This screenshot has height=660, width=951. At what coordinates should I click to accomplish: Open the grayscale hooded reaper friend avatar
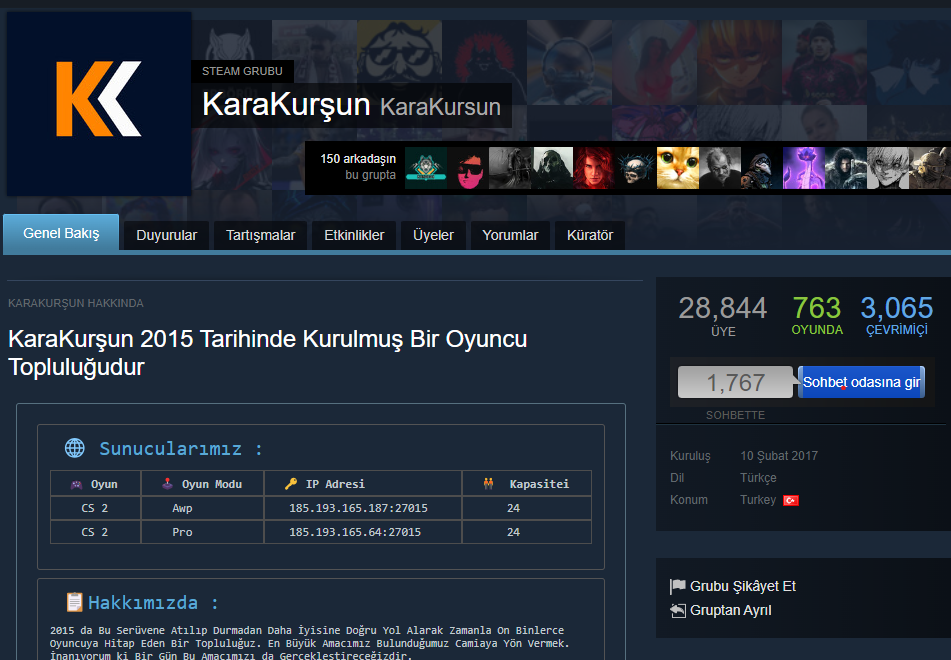[x=510, y=167]
